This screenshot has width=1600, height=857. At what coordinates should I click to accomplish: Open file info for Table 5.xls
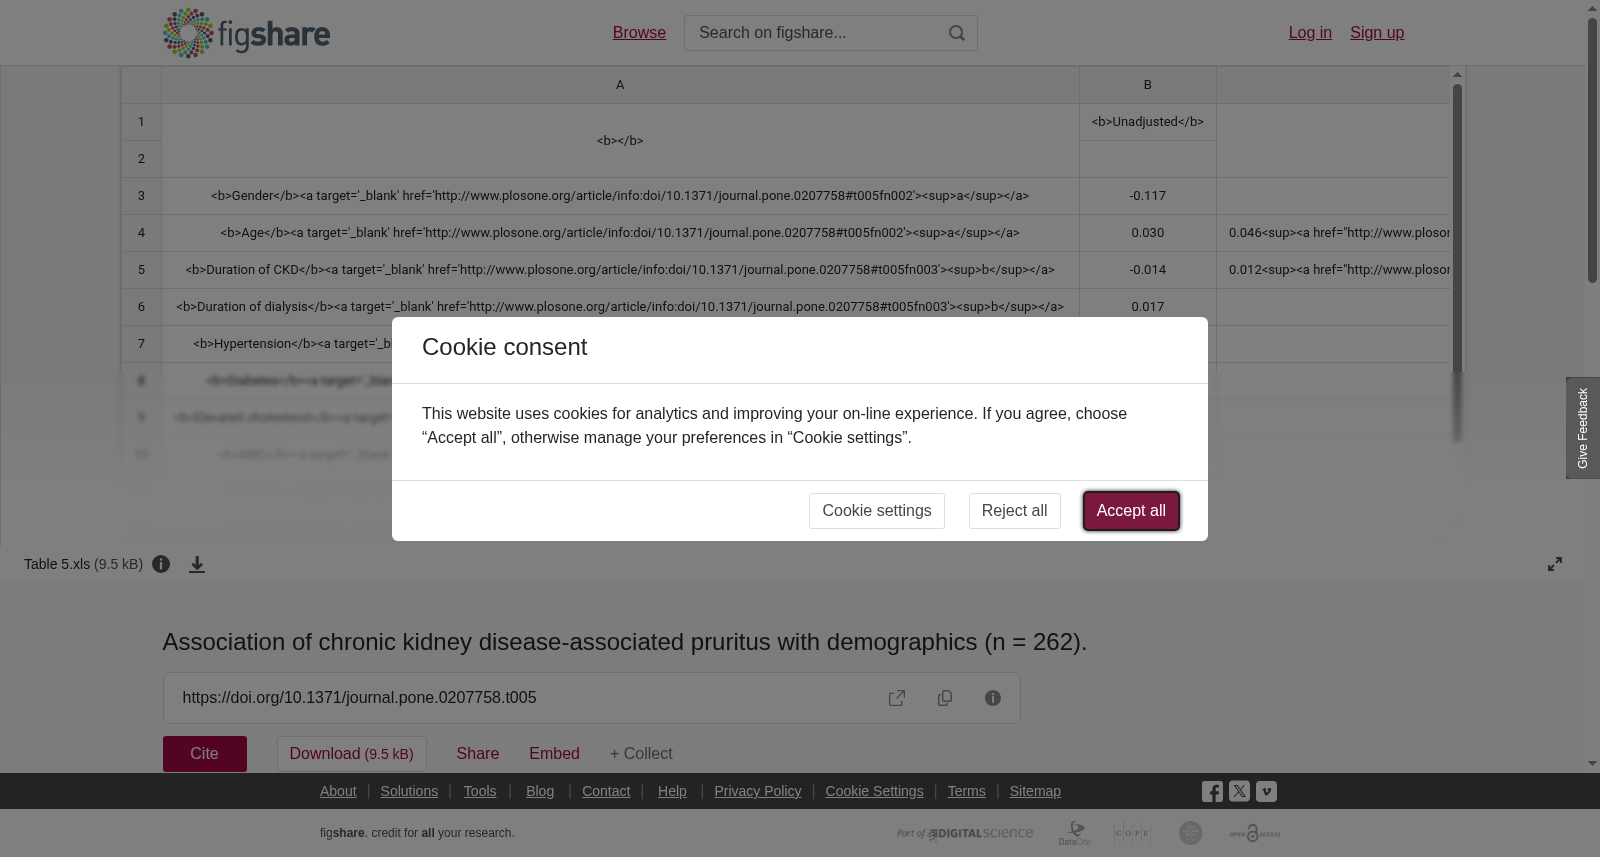(x=161, y=564)
